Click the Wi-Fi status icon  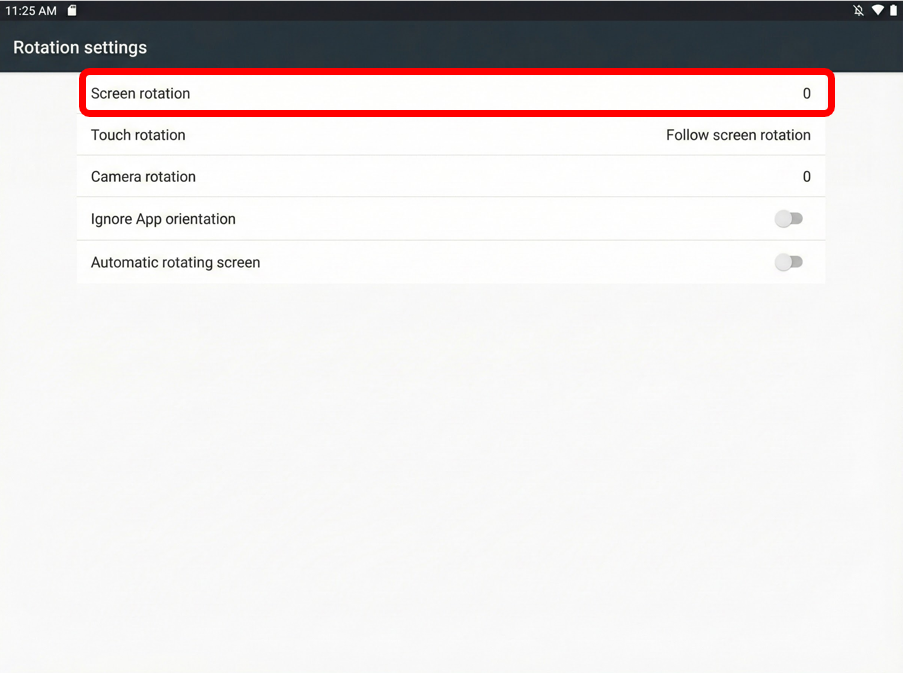[877, 10]
